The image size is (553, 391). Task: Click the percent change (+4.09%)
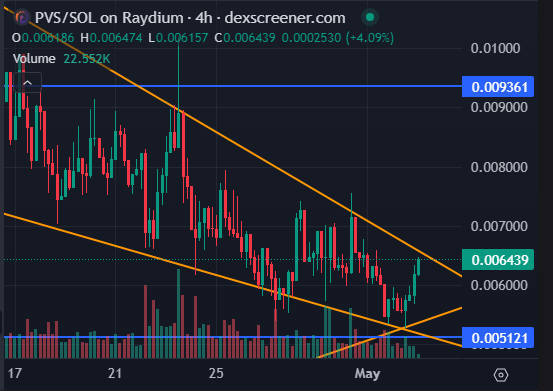point(370,38)
